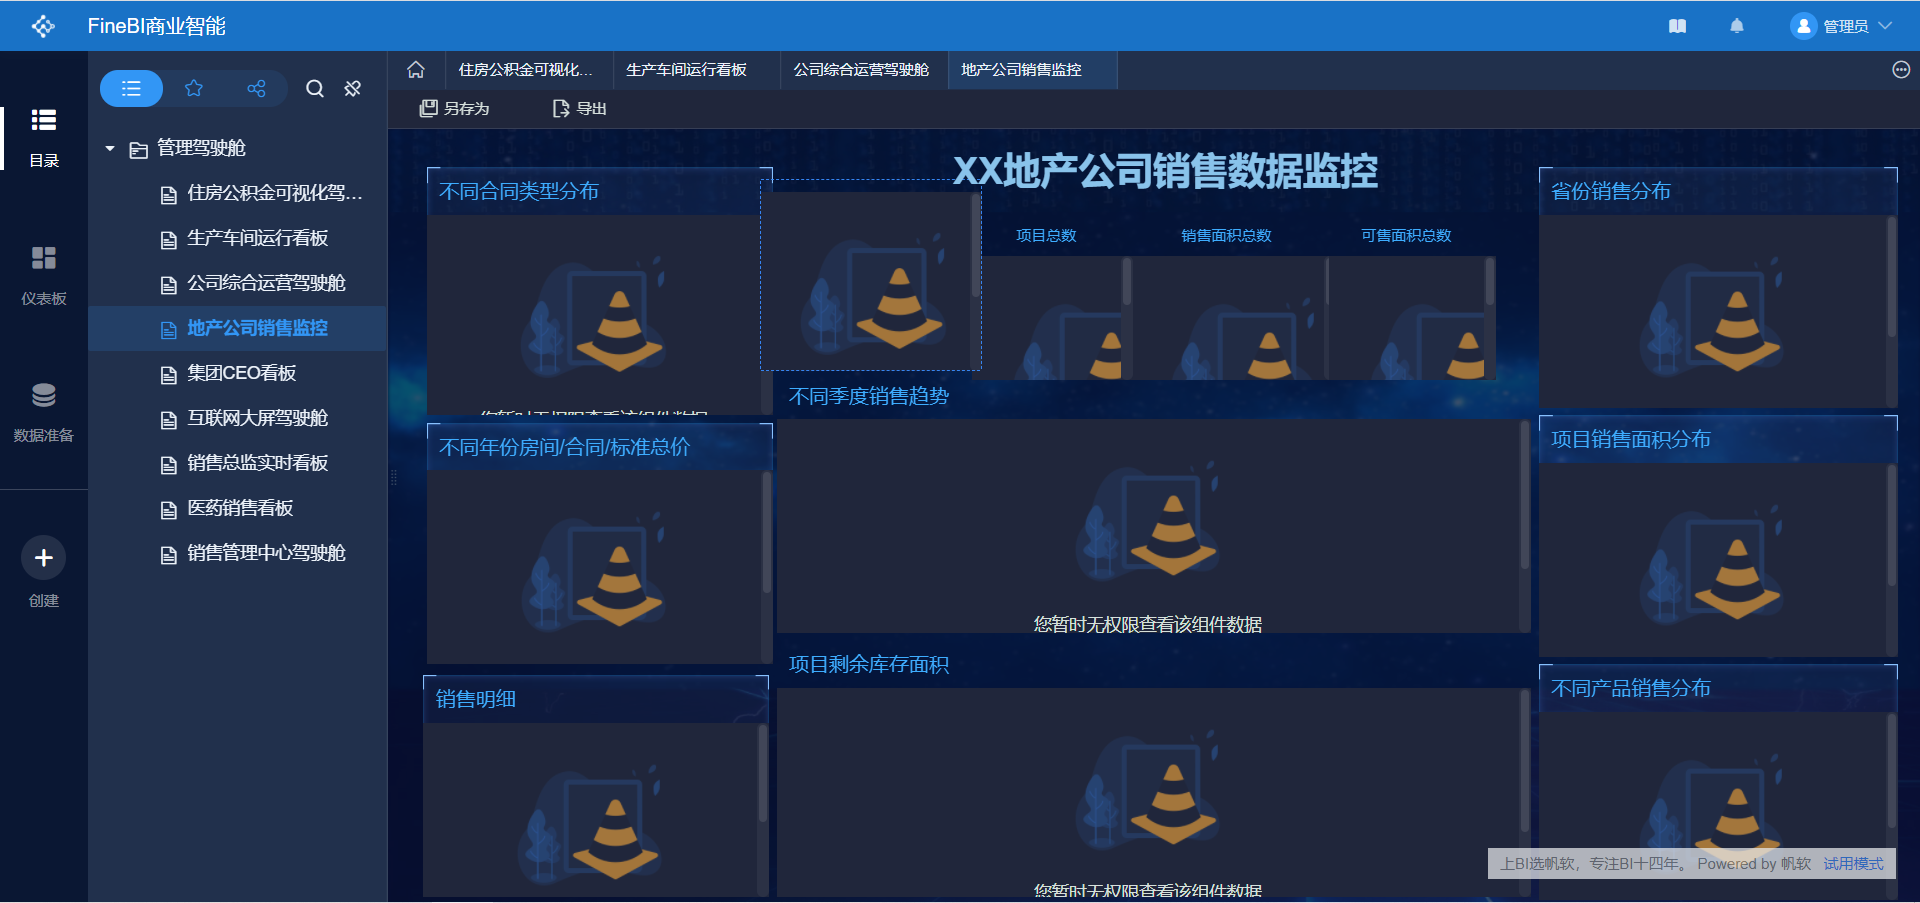The height and width of the screenshot is (903, 1920).
Task: Open 互联网大屏驾驶舱 in the tree
Action: [x=257, y=418]
